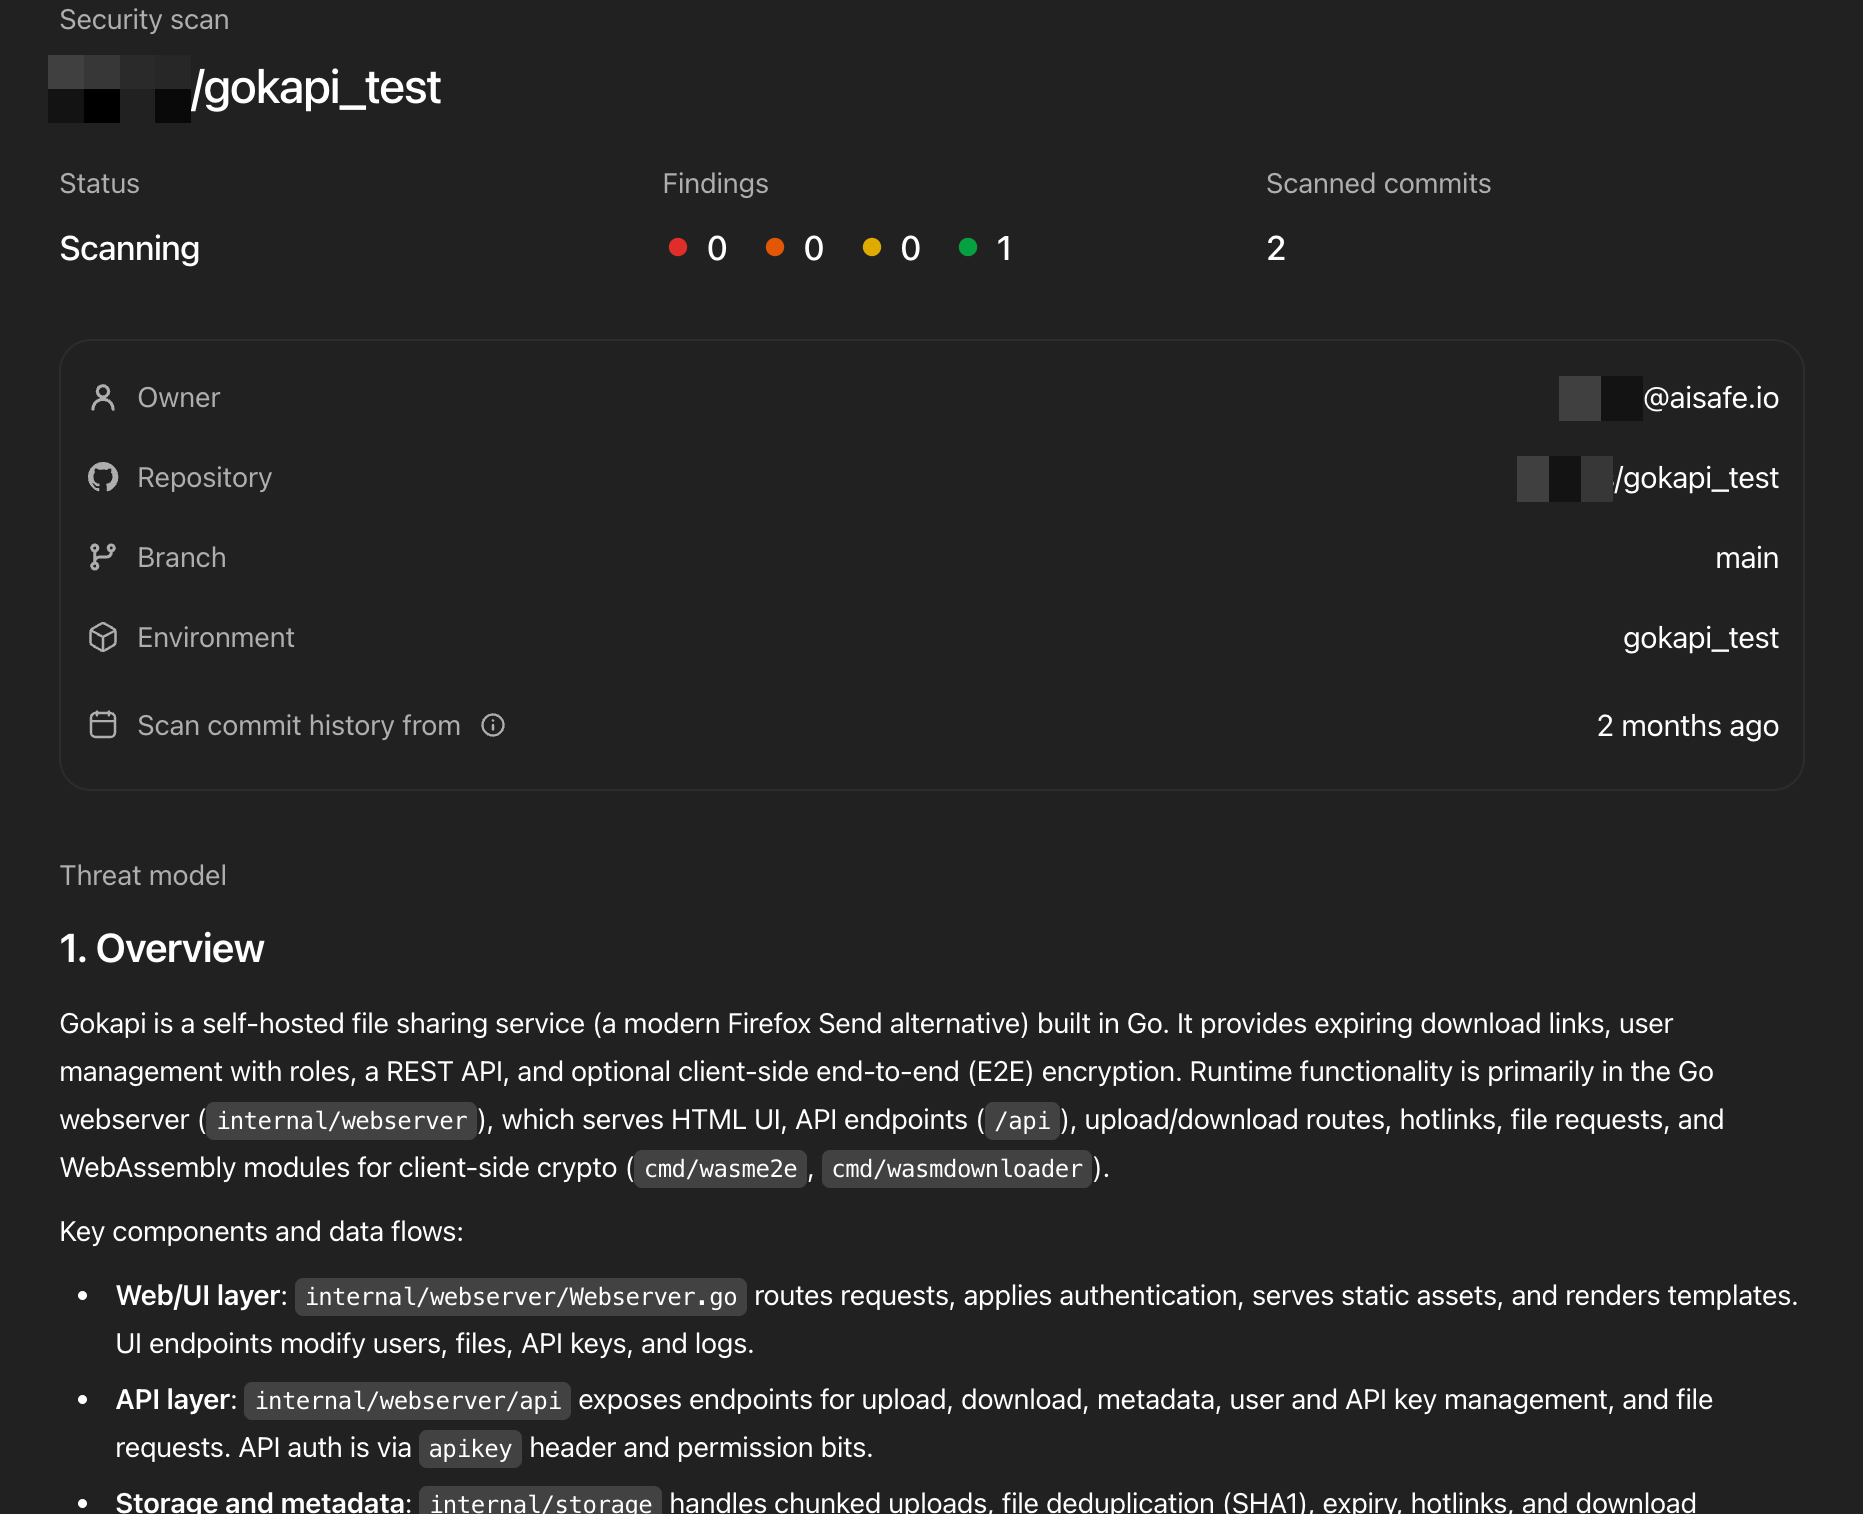The height and width of the screenshot is (1514, 1863).
Task: Click the Environment cube icon
Action: click(103, 638)
